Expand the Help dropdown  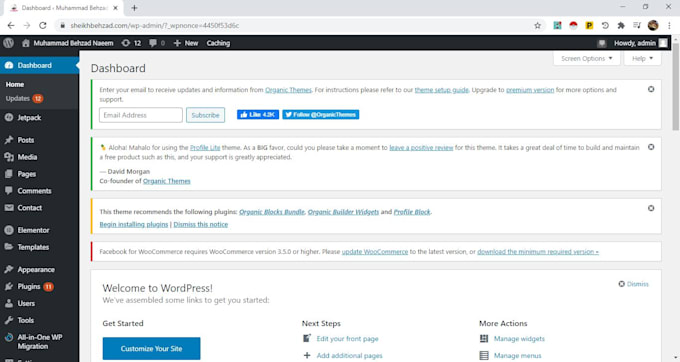(642, 59)
